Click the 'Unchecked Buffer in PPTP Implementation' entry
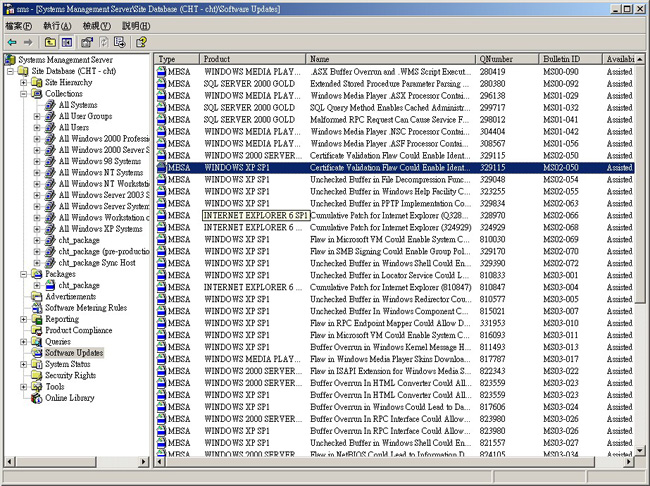 390,204
